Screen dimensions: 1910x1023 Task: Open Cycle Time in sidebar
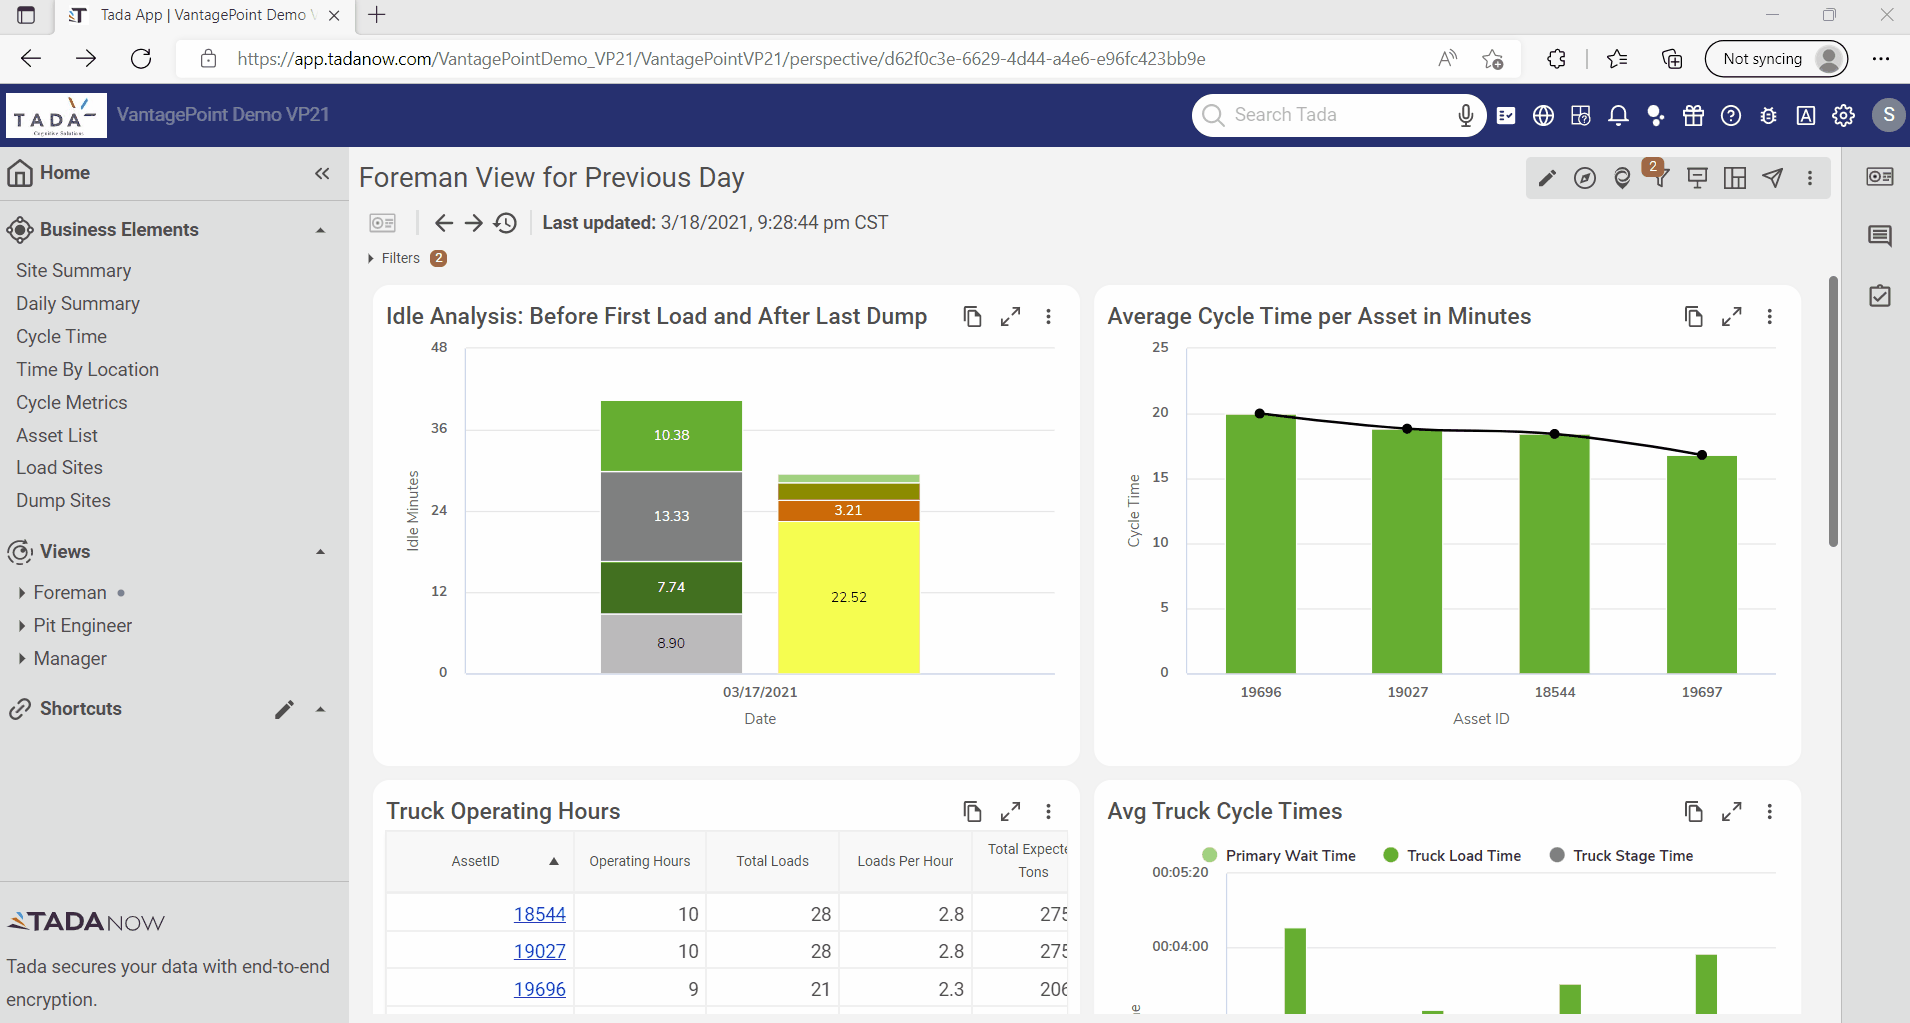(61, 337)
